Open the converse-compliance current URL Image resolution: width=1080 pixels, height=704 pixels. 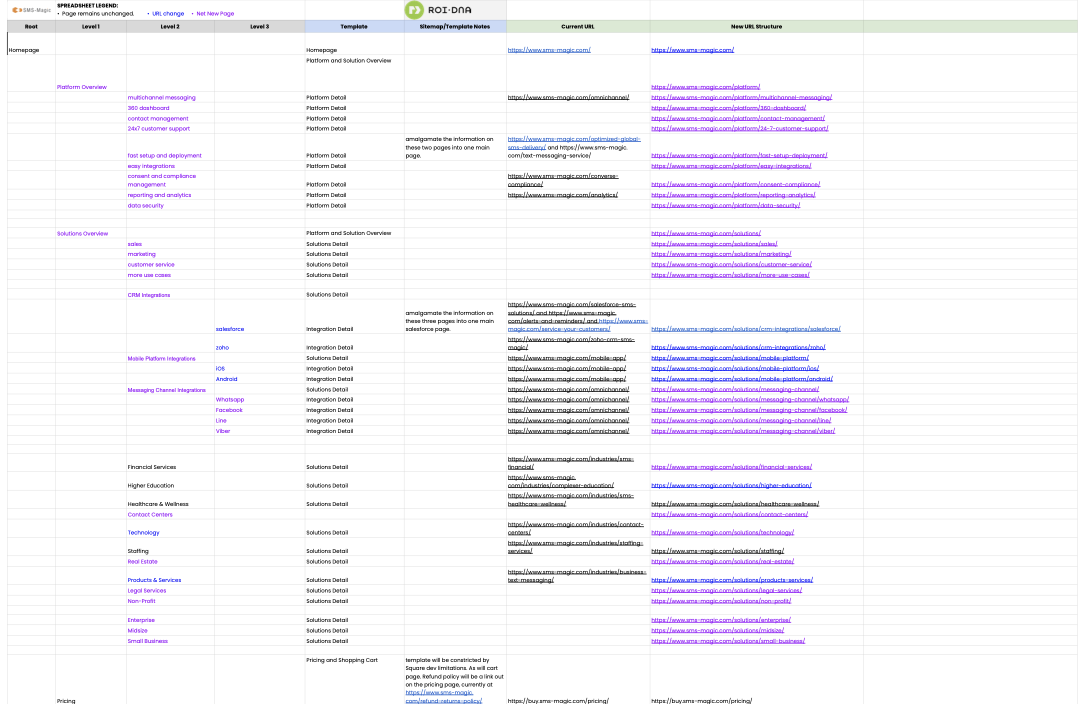[563, 180]
